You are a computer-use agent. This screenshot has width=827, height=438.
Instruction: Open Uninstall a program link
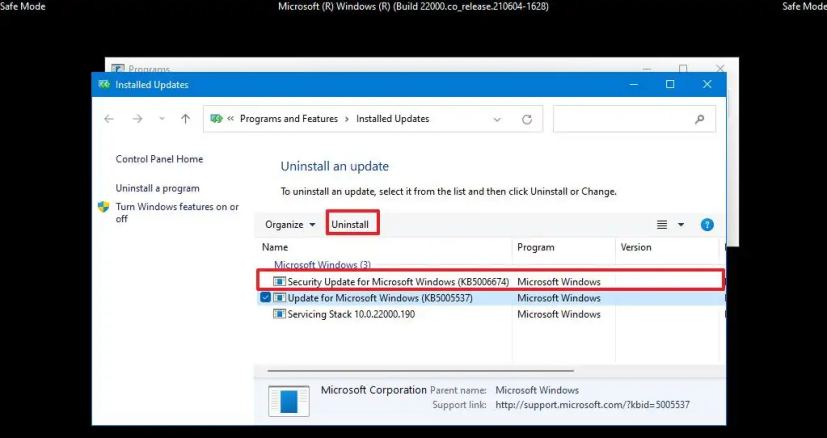pos(158,188)
